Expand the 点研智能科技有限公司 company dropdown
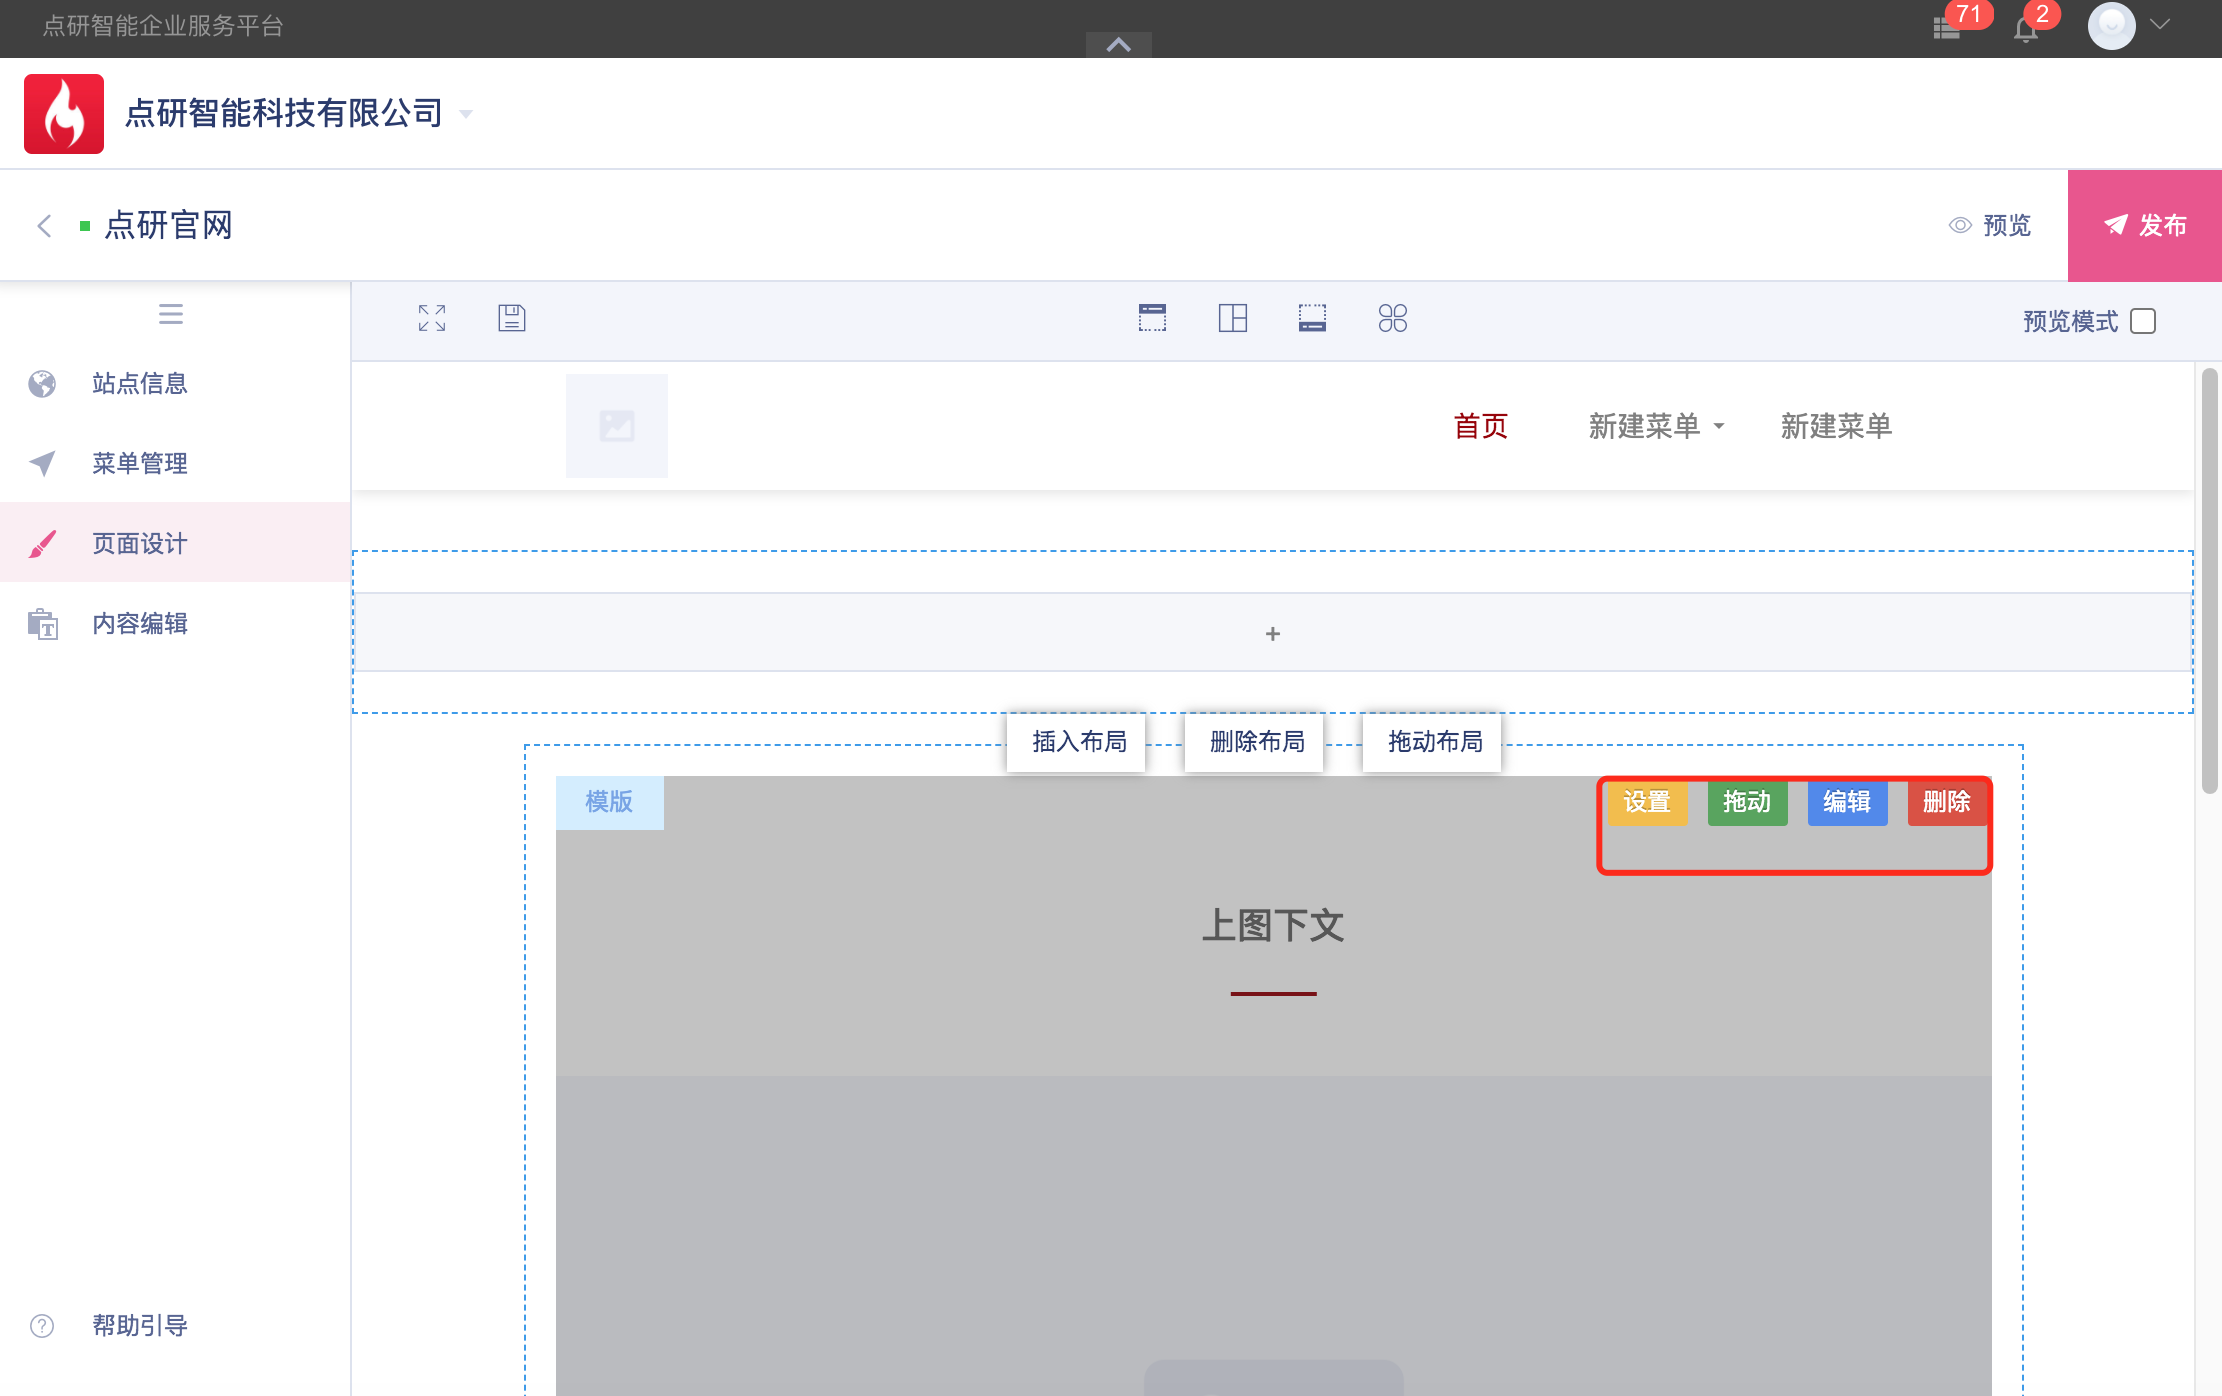This screenshot has height=1396, width=2222. click(x=466, y=115)
